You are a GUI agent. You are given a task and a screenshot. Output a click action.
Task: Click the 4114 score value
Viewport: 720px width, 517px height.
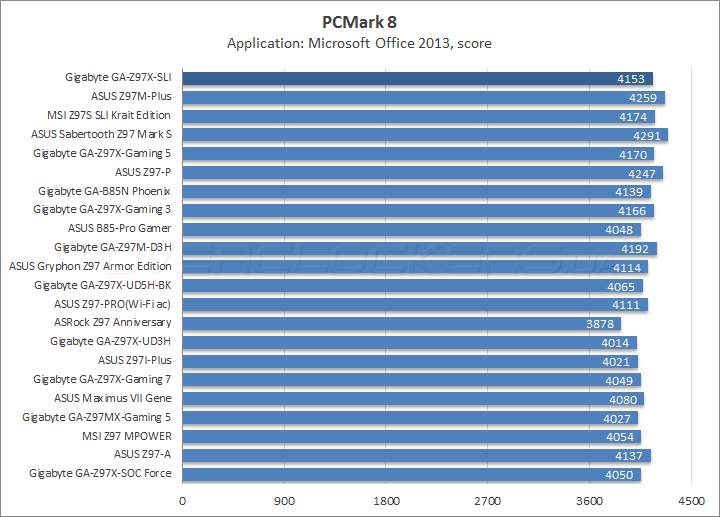pos(626,268)
